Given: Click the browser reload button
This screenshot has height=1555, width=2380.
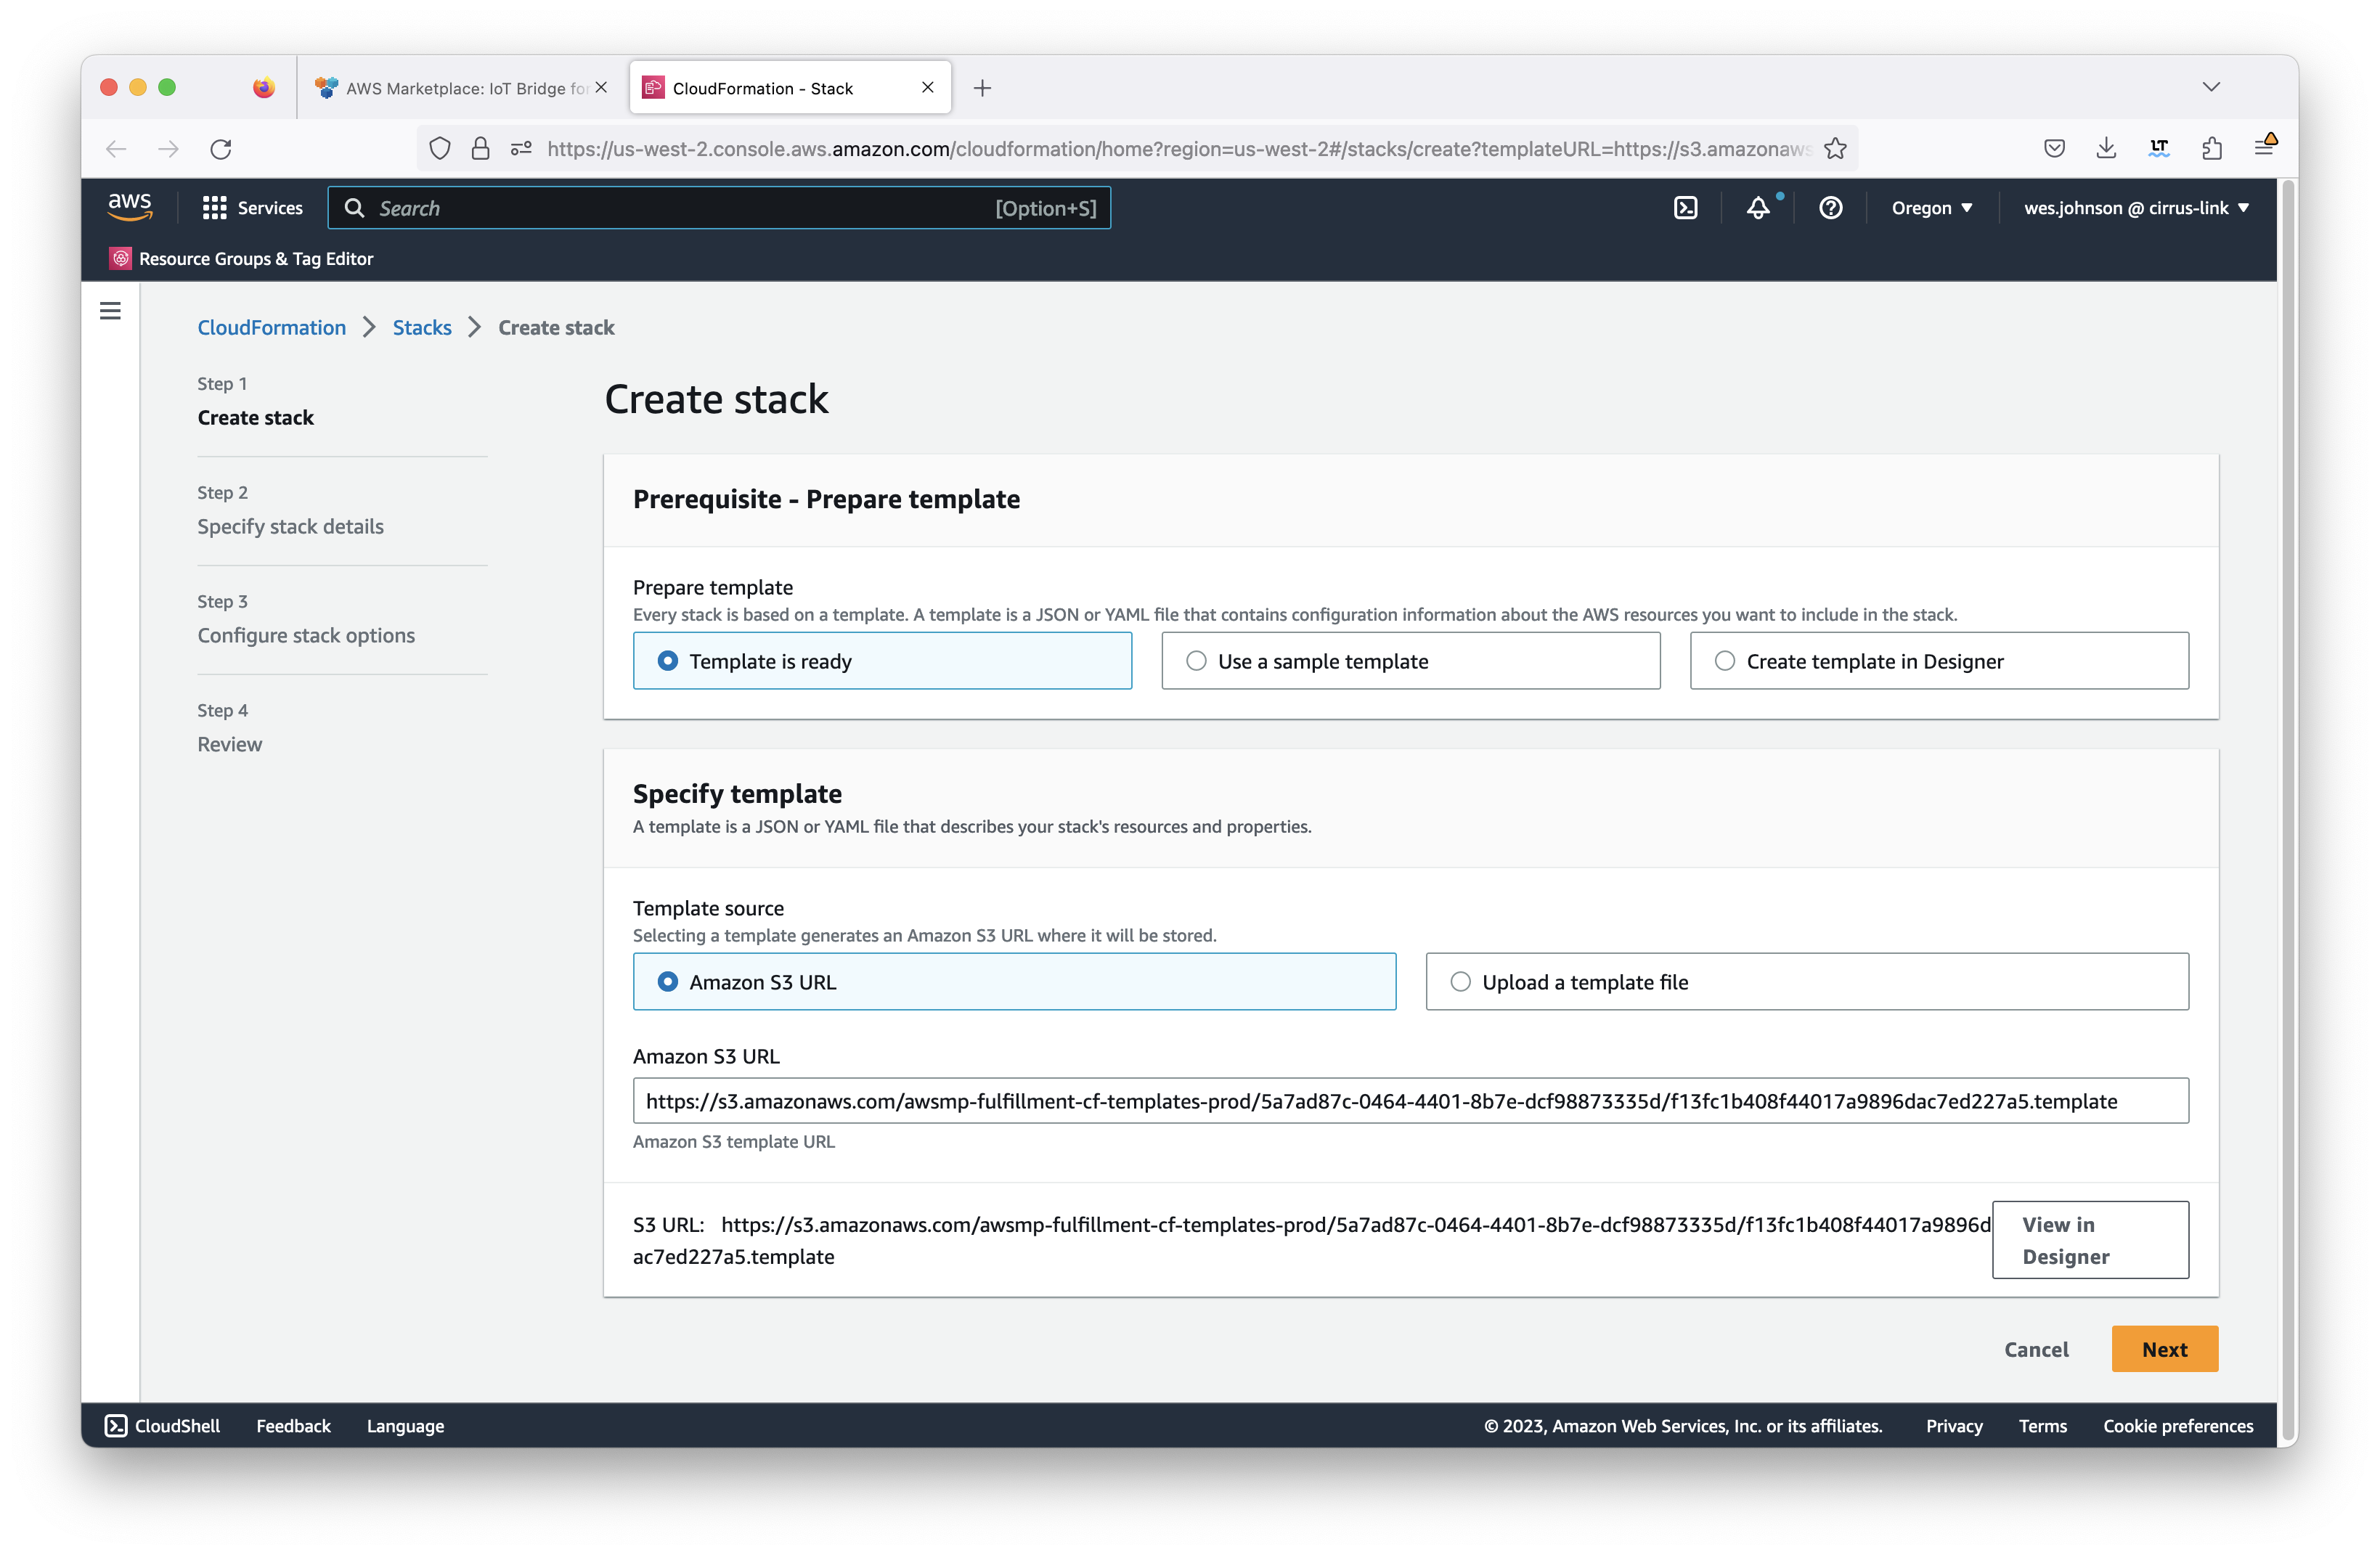Looking at the screenshot, I should tap(221, 149).
